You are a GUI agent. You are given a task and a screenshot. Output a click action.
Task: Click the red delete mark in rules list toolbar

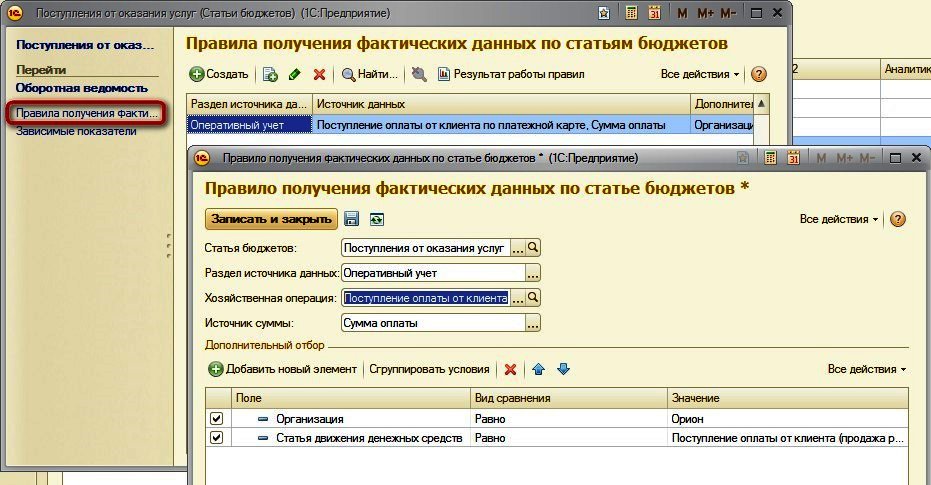(x=319, y=74)
